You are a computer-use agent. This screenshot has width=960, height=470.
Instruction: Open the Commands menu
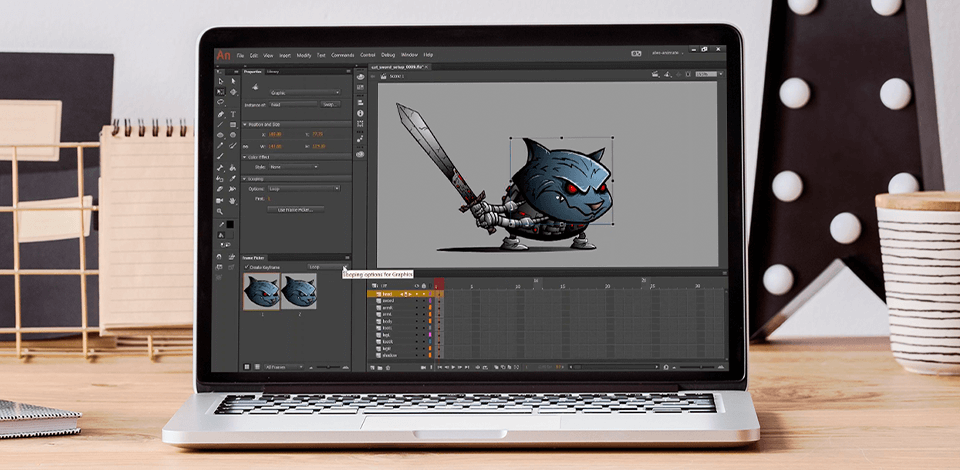pos(343,55)
